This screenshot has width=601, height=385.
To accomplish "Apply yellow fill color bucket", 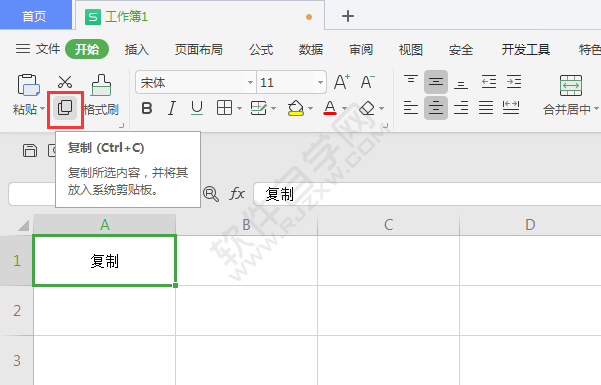I will 296,108.
